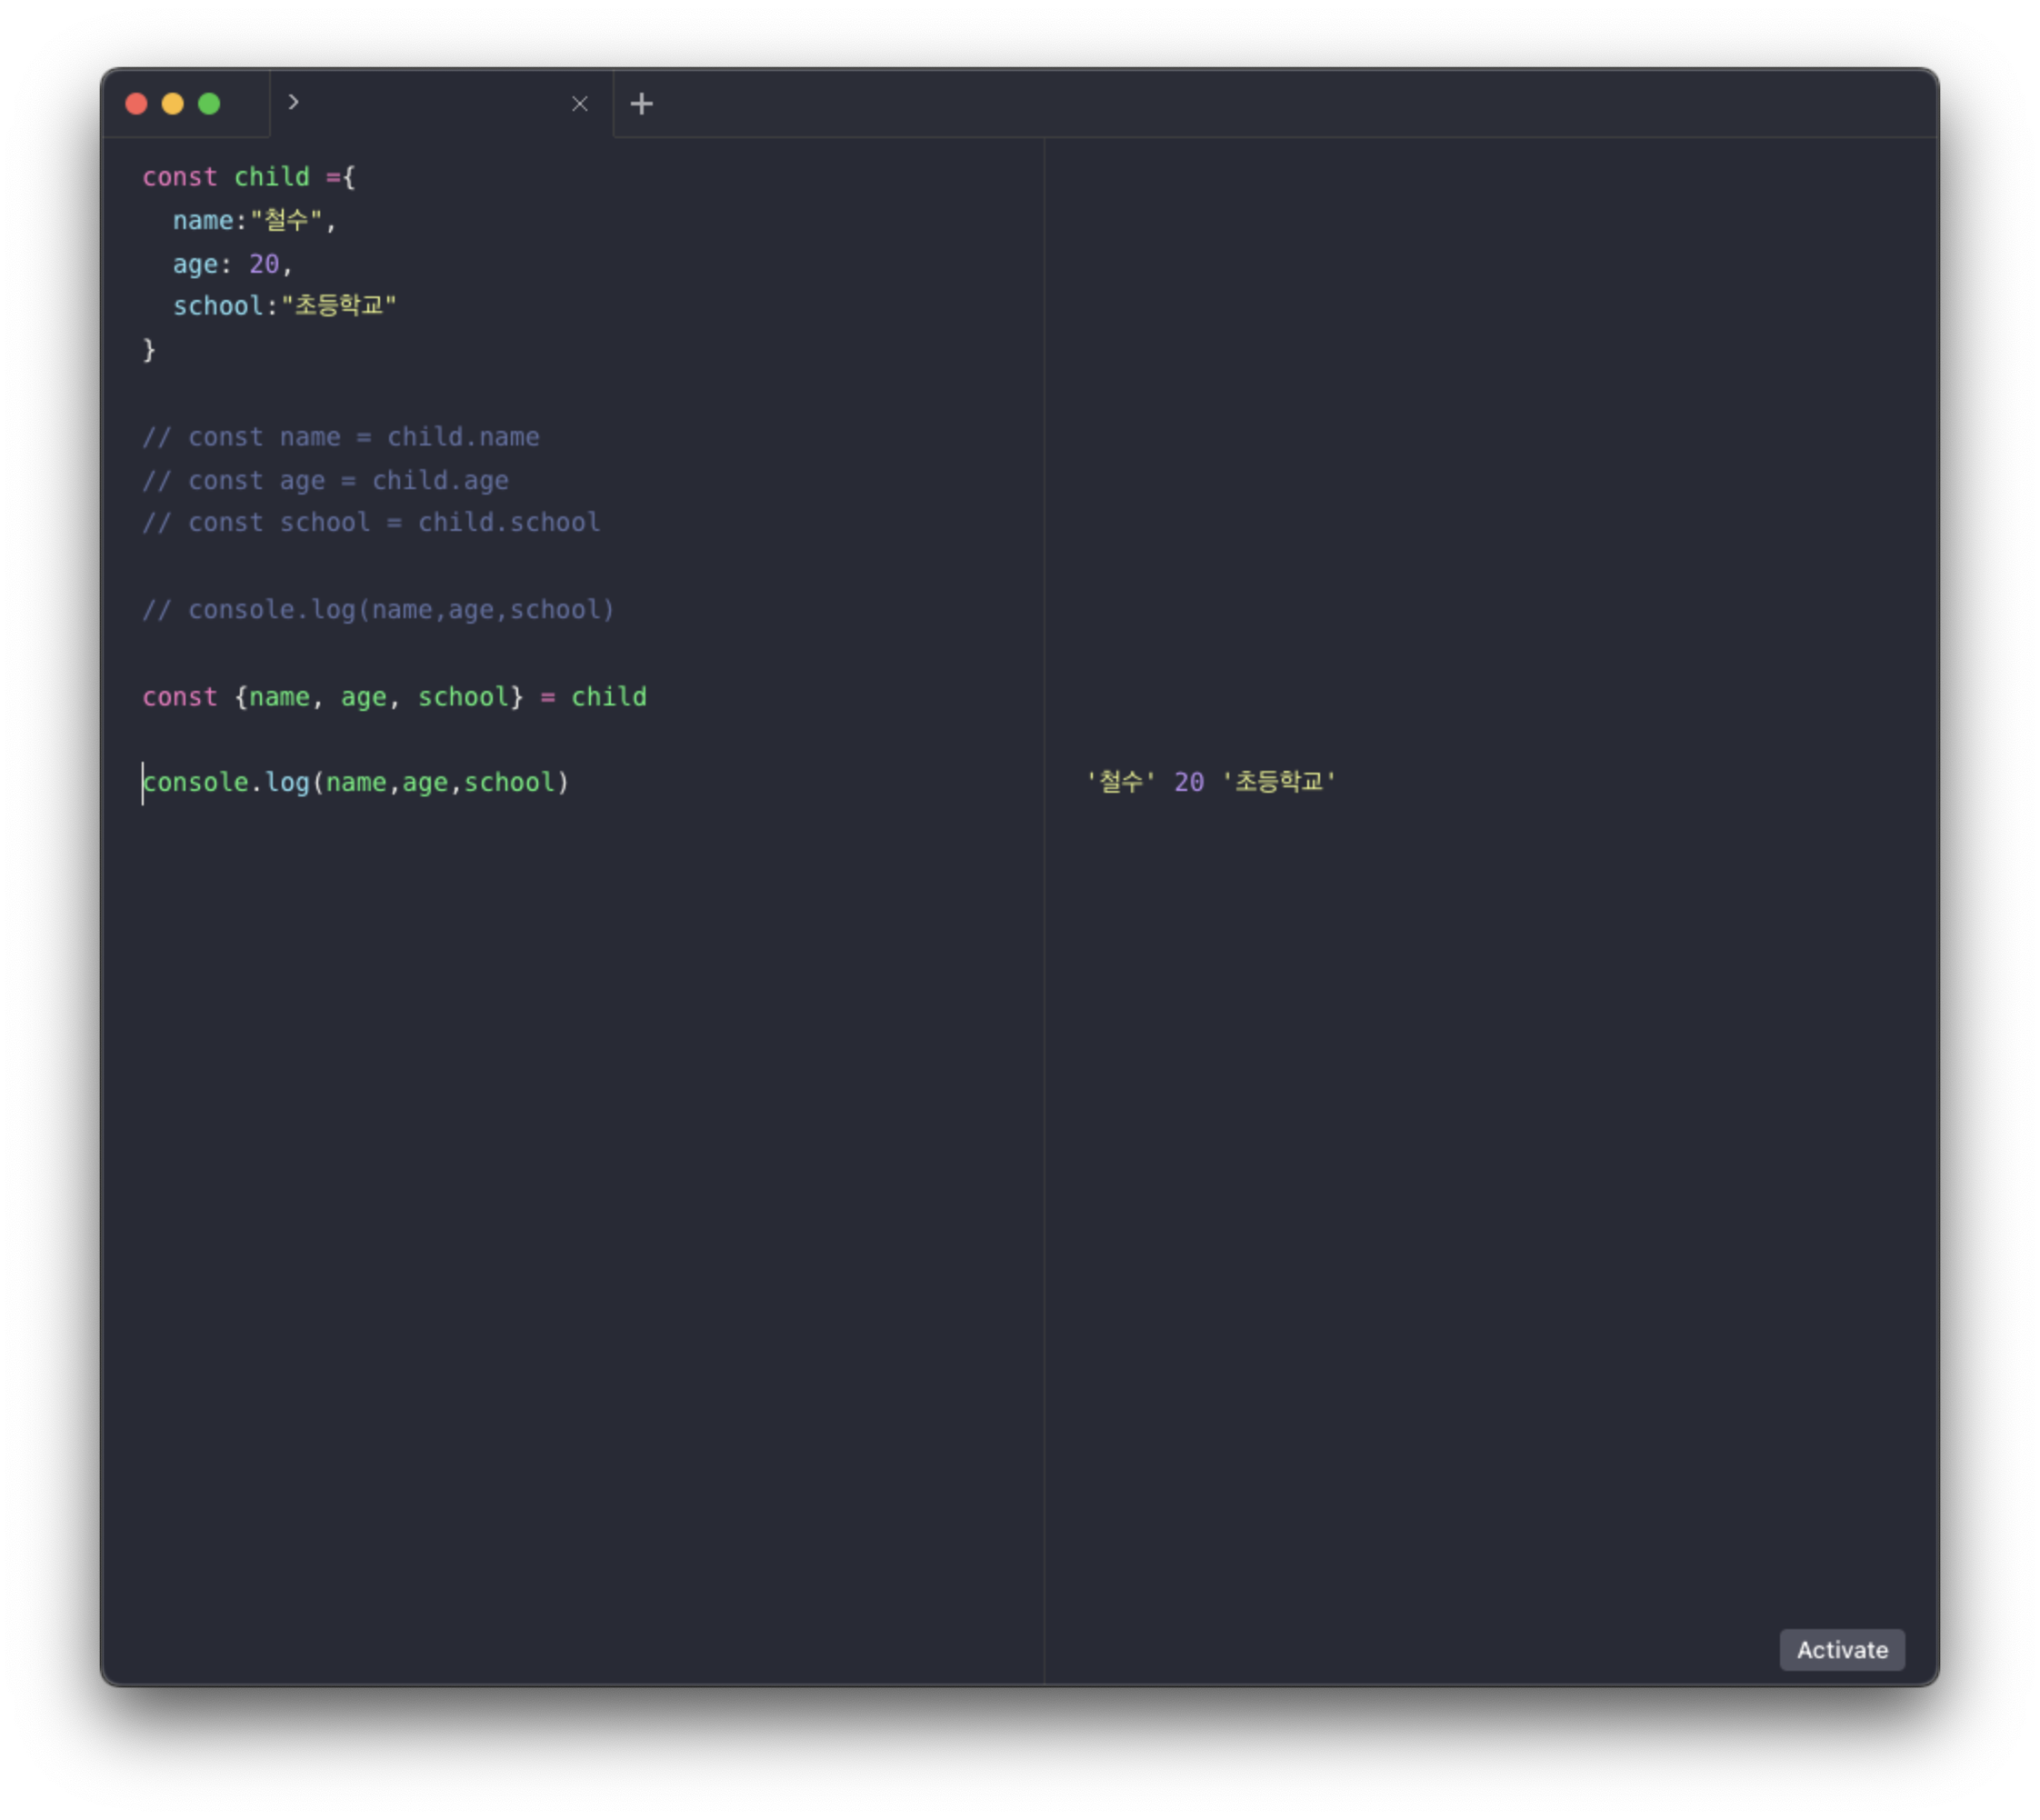Click the school:"초등학교" property line
This screenshot has width=2040, height=1820.
(x=284, y=306)
